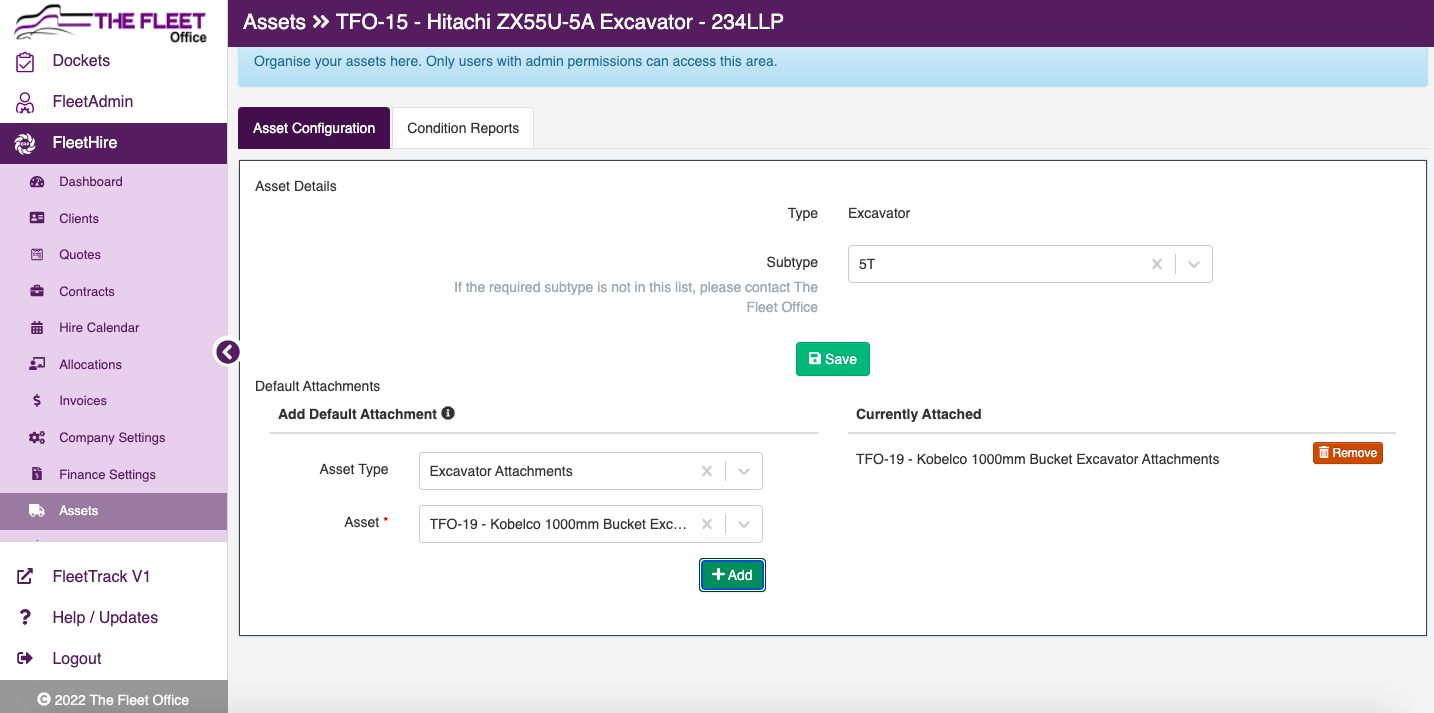Switch to the Asset Configuration tab

(x=314, y=128)
